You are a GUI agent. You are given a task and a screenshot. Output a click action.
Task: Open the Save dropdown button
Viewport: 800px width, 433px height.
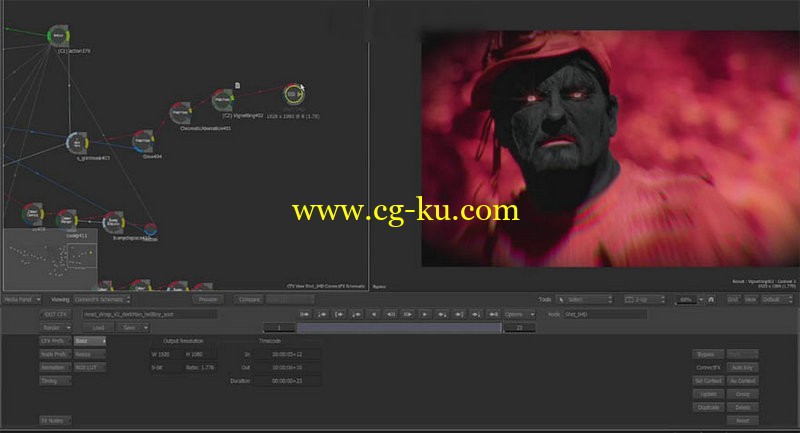pos(133,327)
